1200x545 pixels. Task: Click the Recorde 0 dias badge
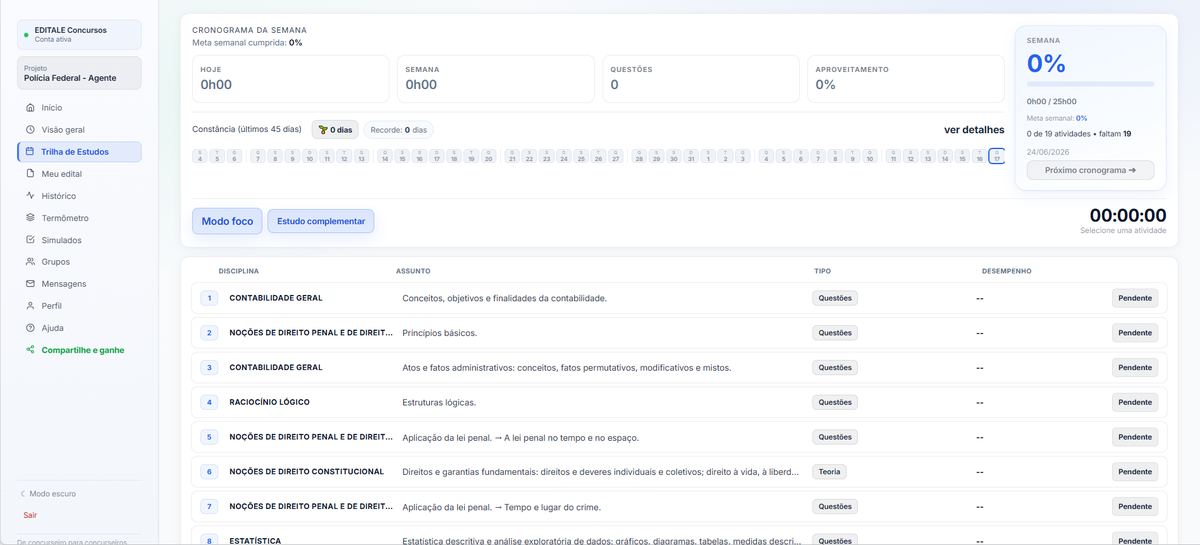(x=398, y=130)
